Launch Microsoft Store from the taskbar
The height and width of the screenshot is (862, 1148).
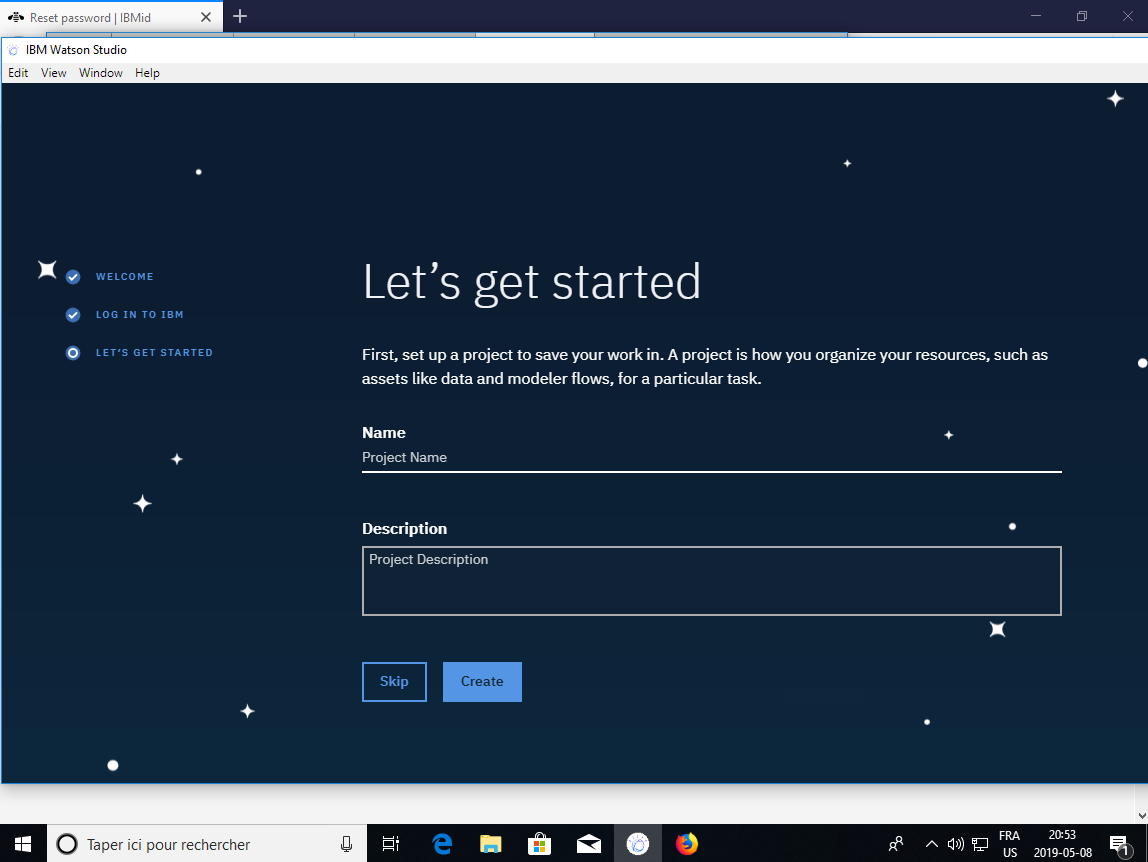click(539, 844)
